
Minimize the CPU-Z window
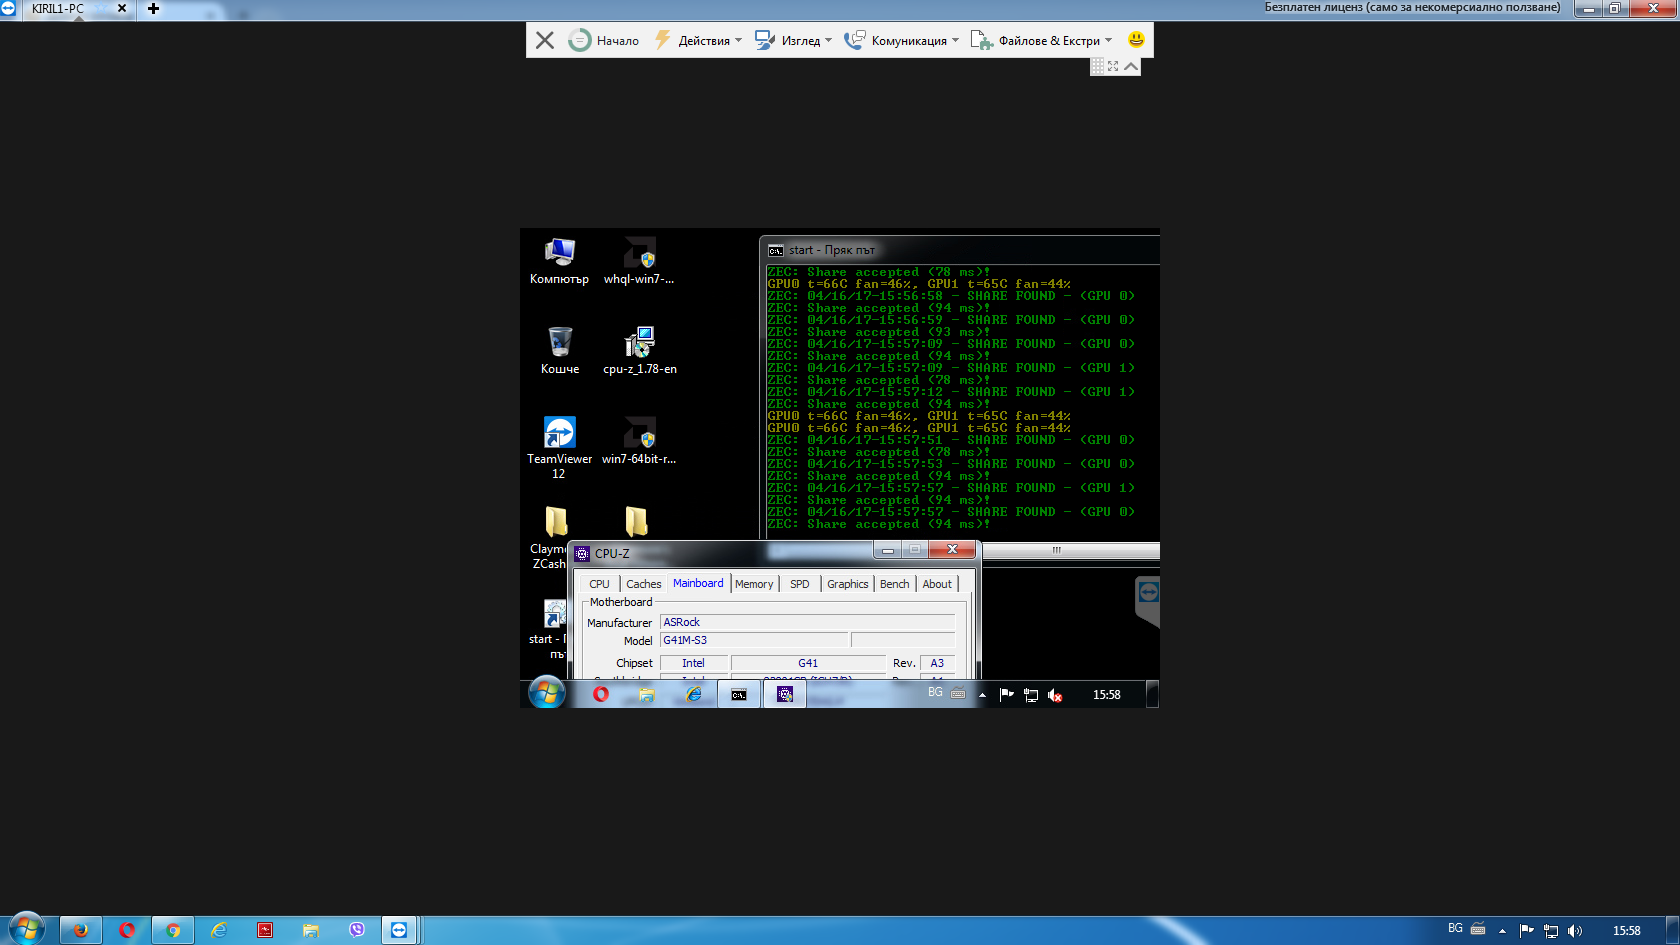click(x=887, y=550)
